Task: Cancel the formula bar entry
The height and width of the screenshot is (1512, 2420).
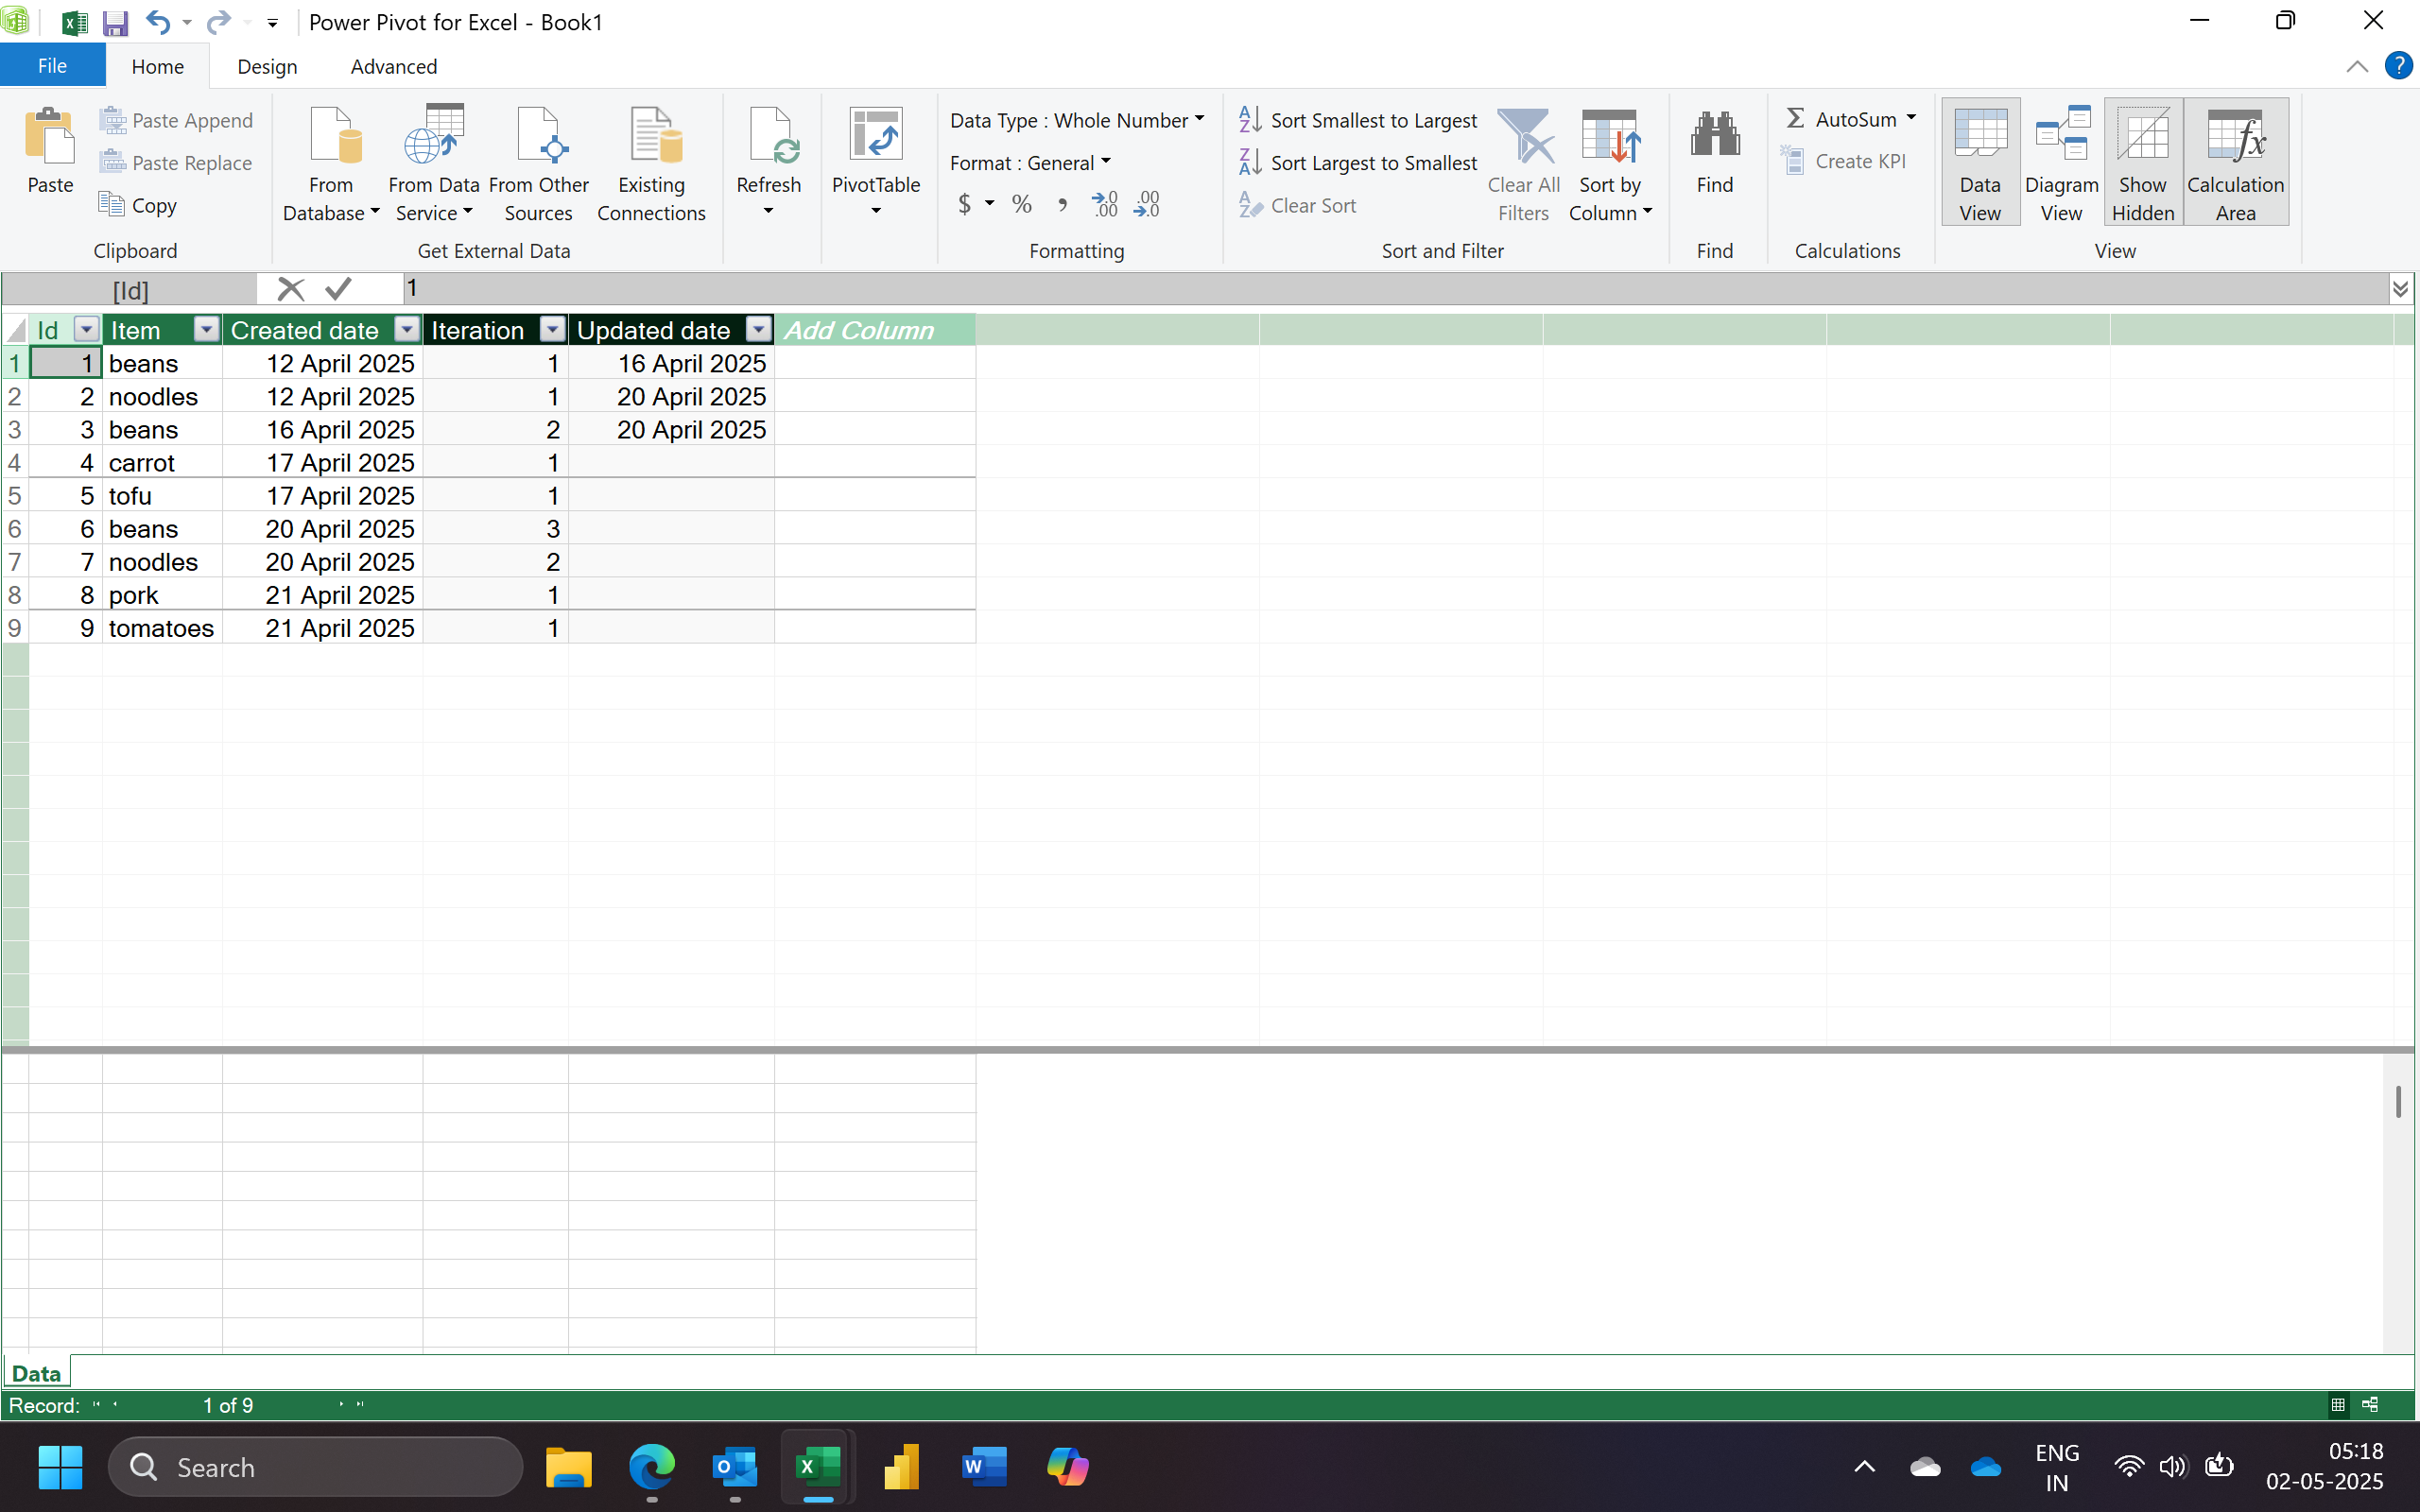Action: click(290, 289)
